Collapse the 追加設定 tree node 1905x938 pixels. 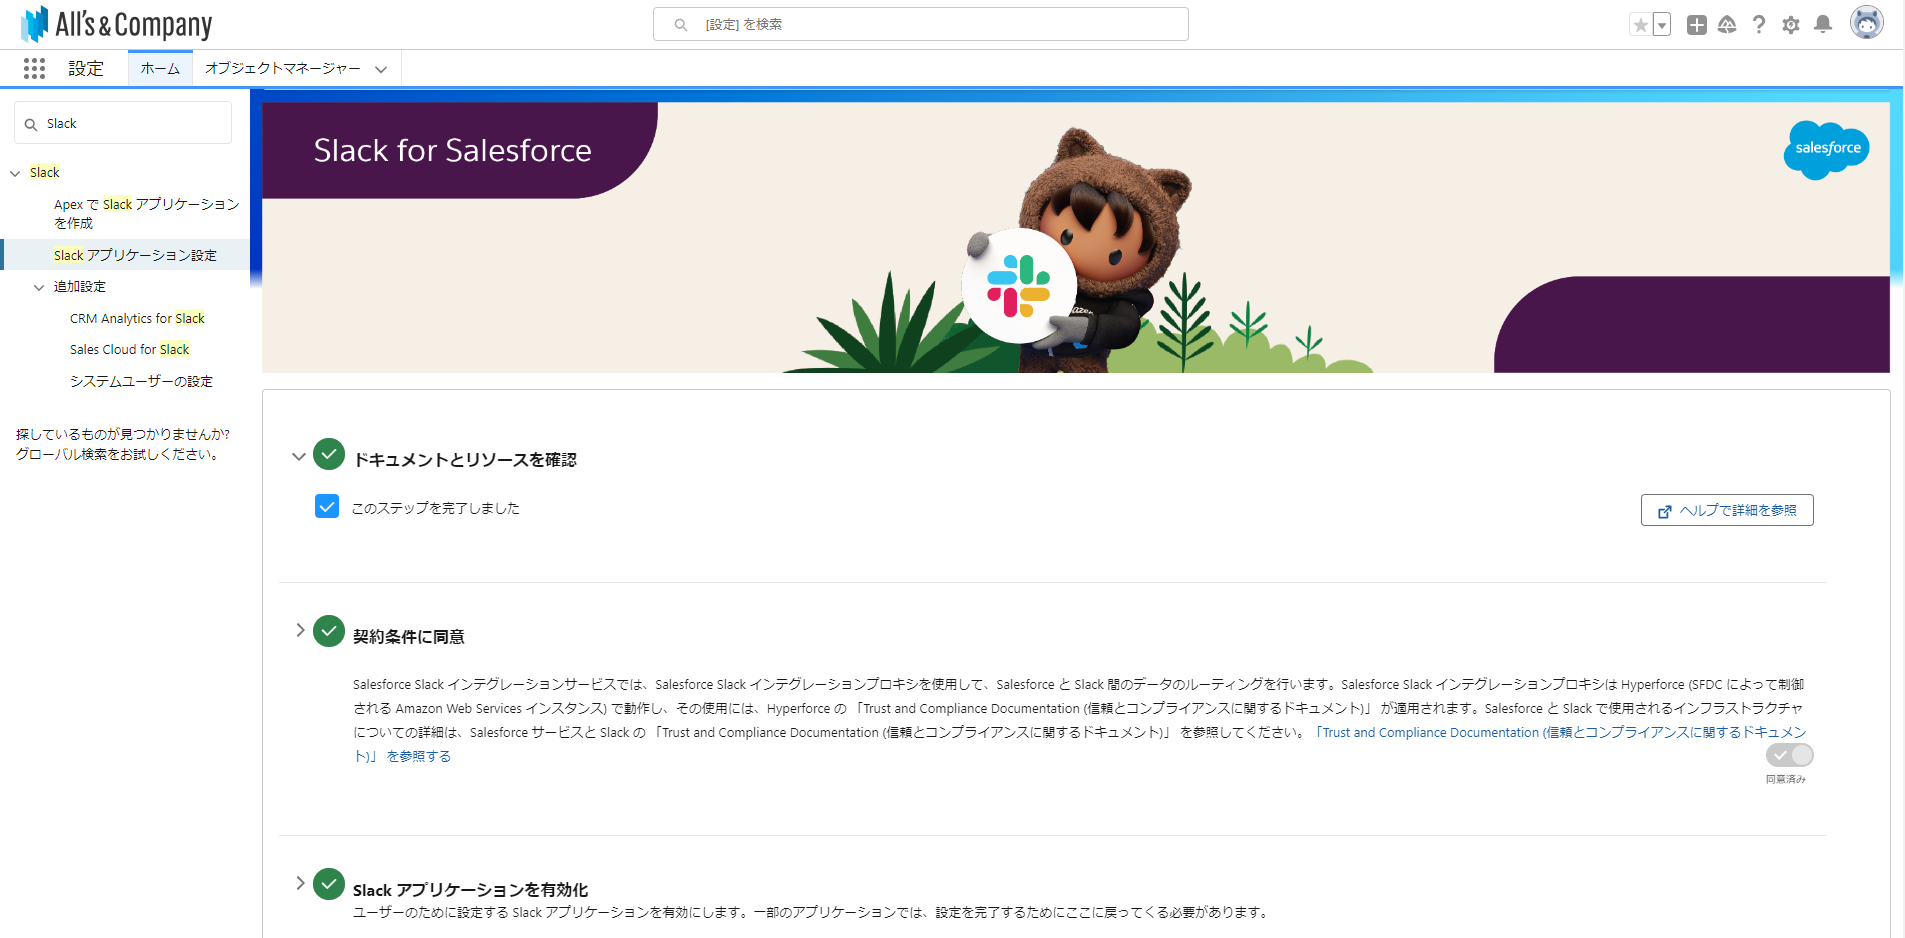[x=39, y=287]
